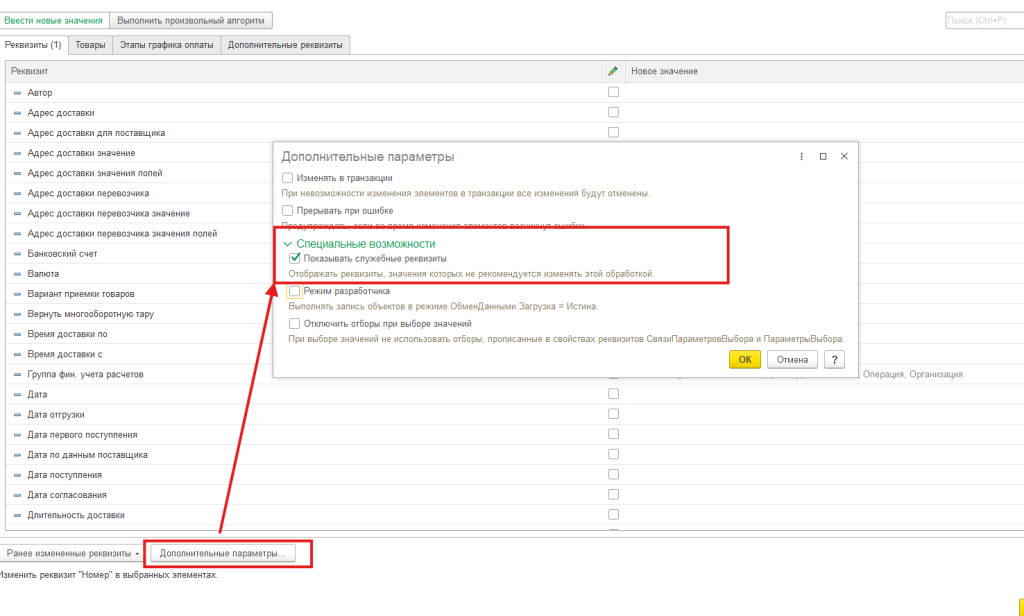
Task: Switch to the Товары tab
Action: 90,45
